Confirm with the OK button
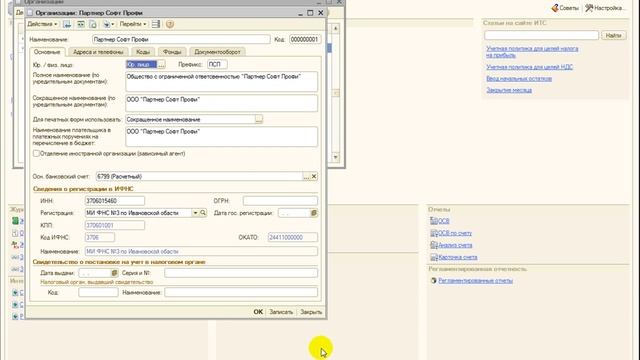Viewport: 640px width, 360px height. 258,312
